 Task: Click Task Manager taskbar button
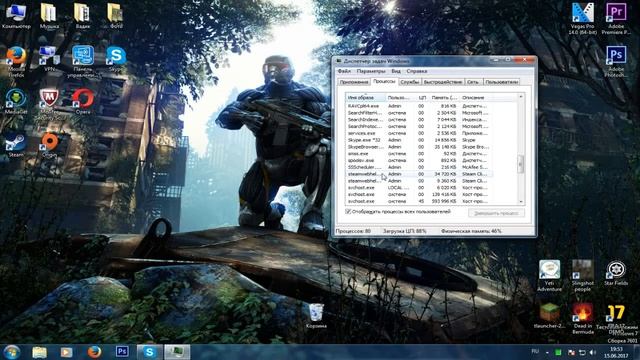177,352
